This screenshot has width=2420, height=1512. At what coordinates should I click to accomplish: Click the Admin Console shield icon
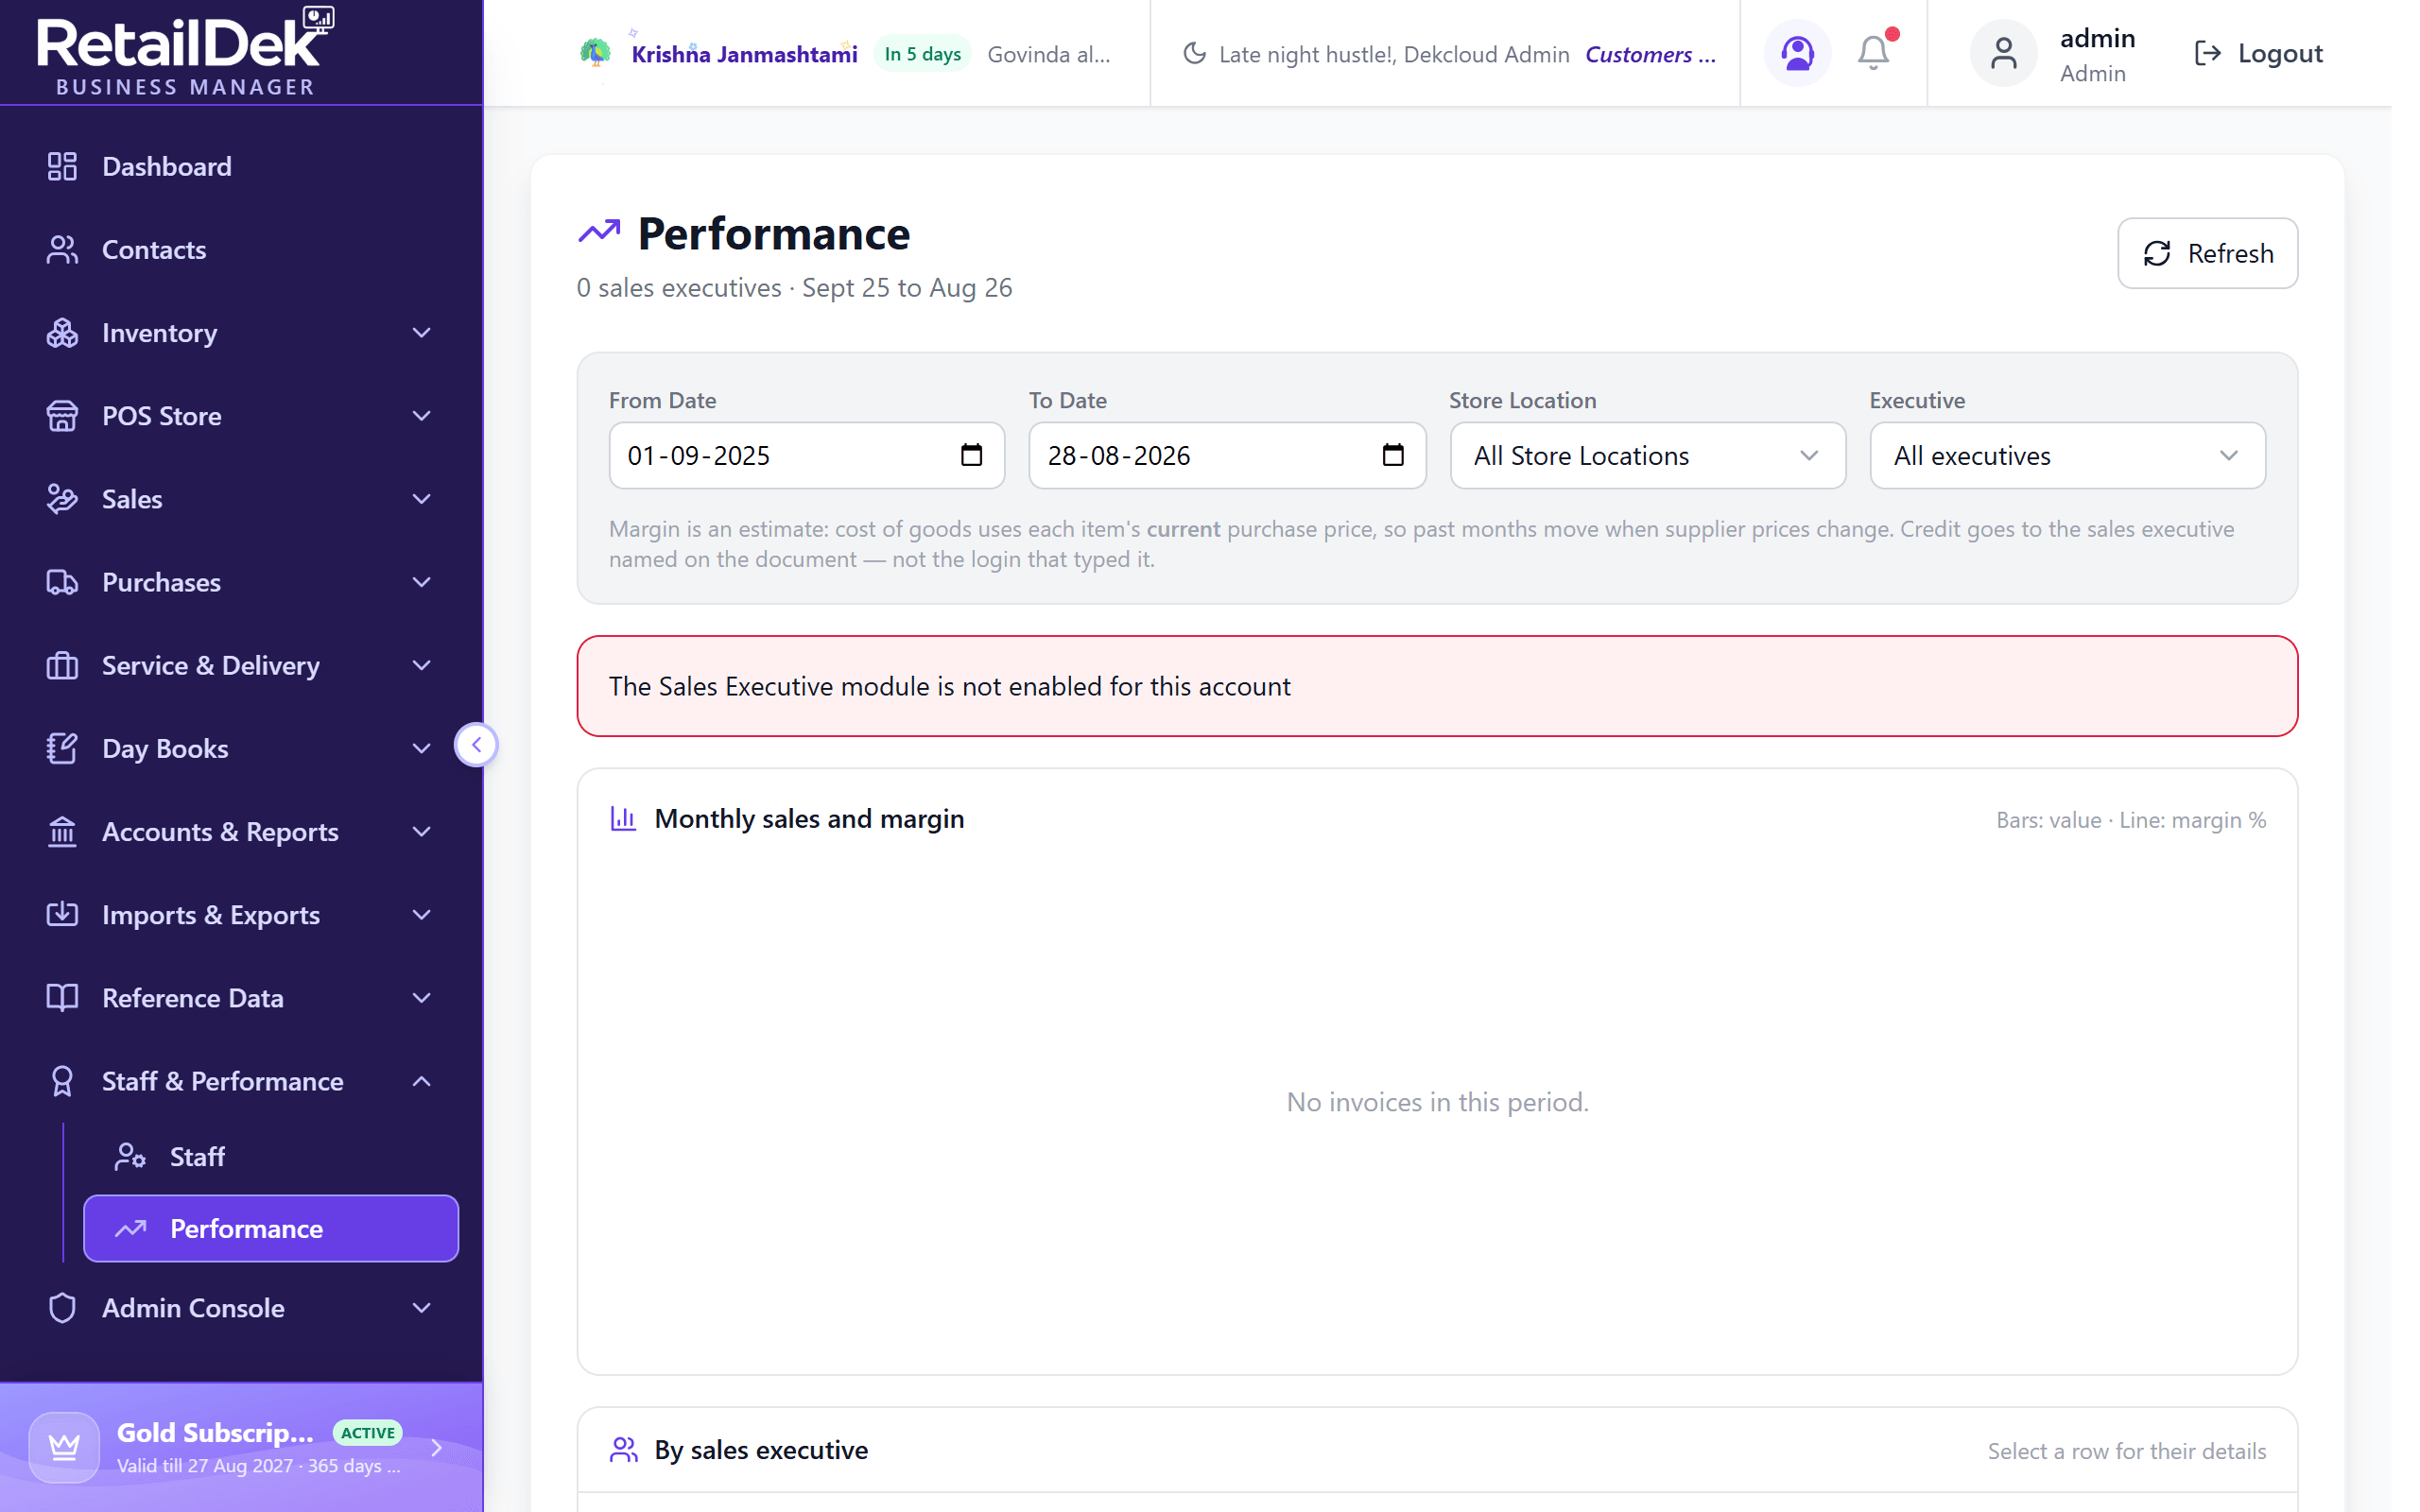click(x=62, y=1307)
